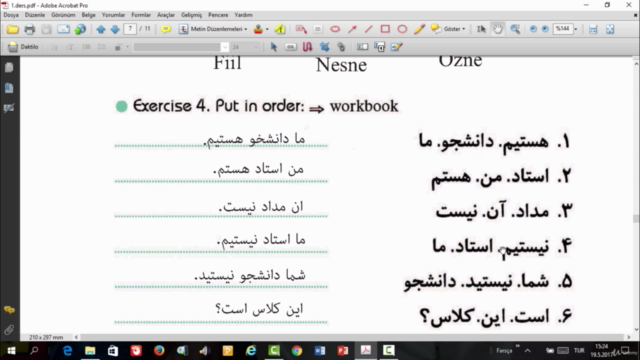Open the Düzenle menu

(35, 15)
